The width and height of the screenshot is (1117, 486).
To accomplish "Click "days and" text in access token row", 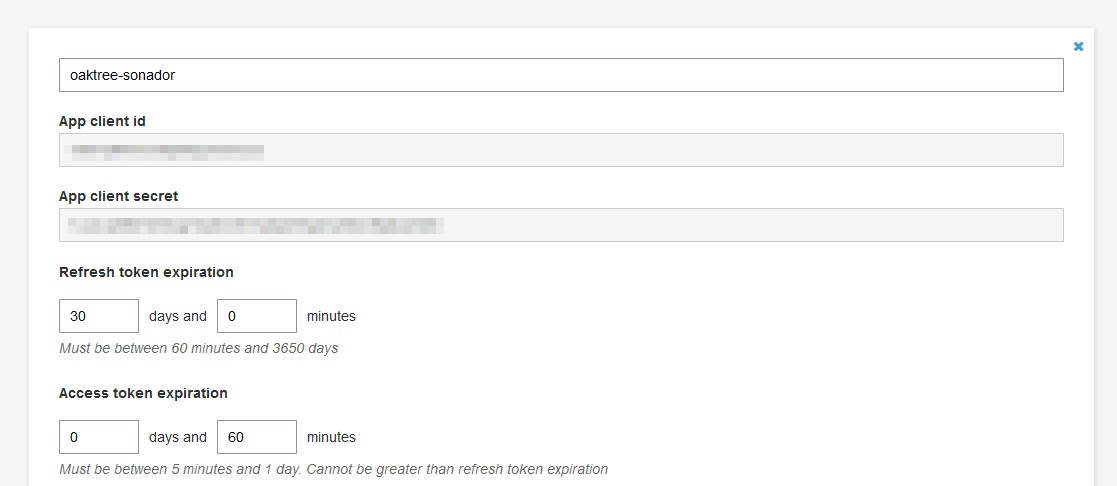I will [178, 437].
